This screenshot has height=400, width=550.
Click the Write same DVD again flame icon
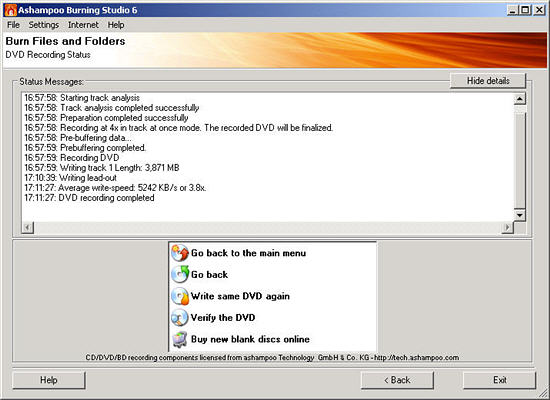pos(180,296)
